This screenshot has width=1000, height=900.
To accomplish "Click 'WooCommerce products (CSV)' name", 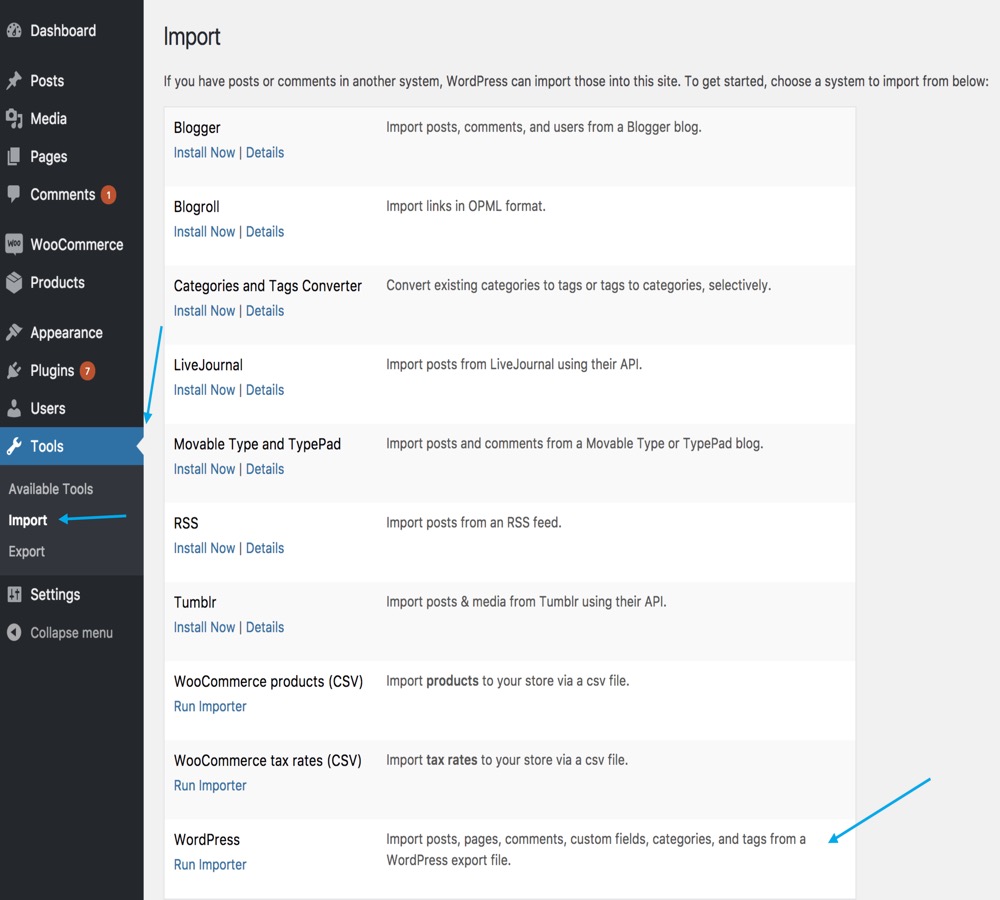I will click(x=268, y=681).
